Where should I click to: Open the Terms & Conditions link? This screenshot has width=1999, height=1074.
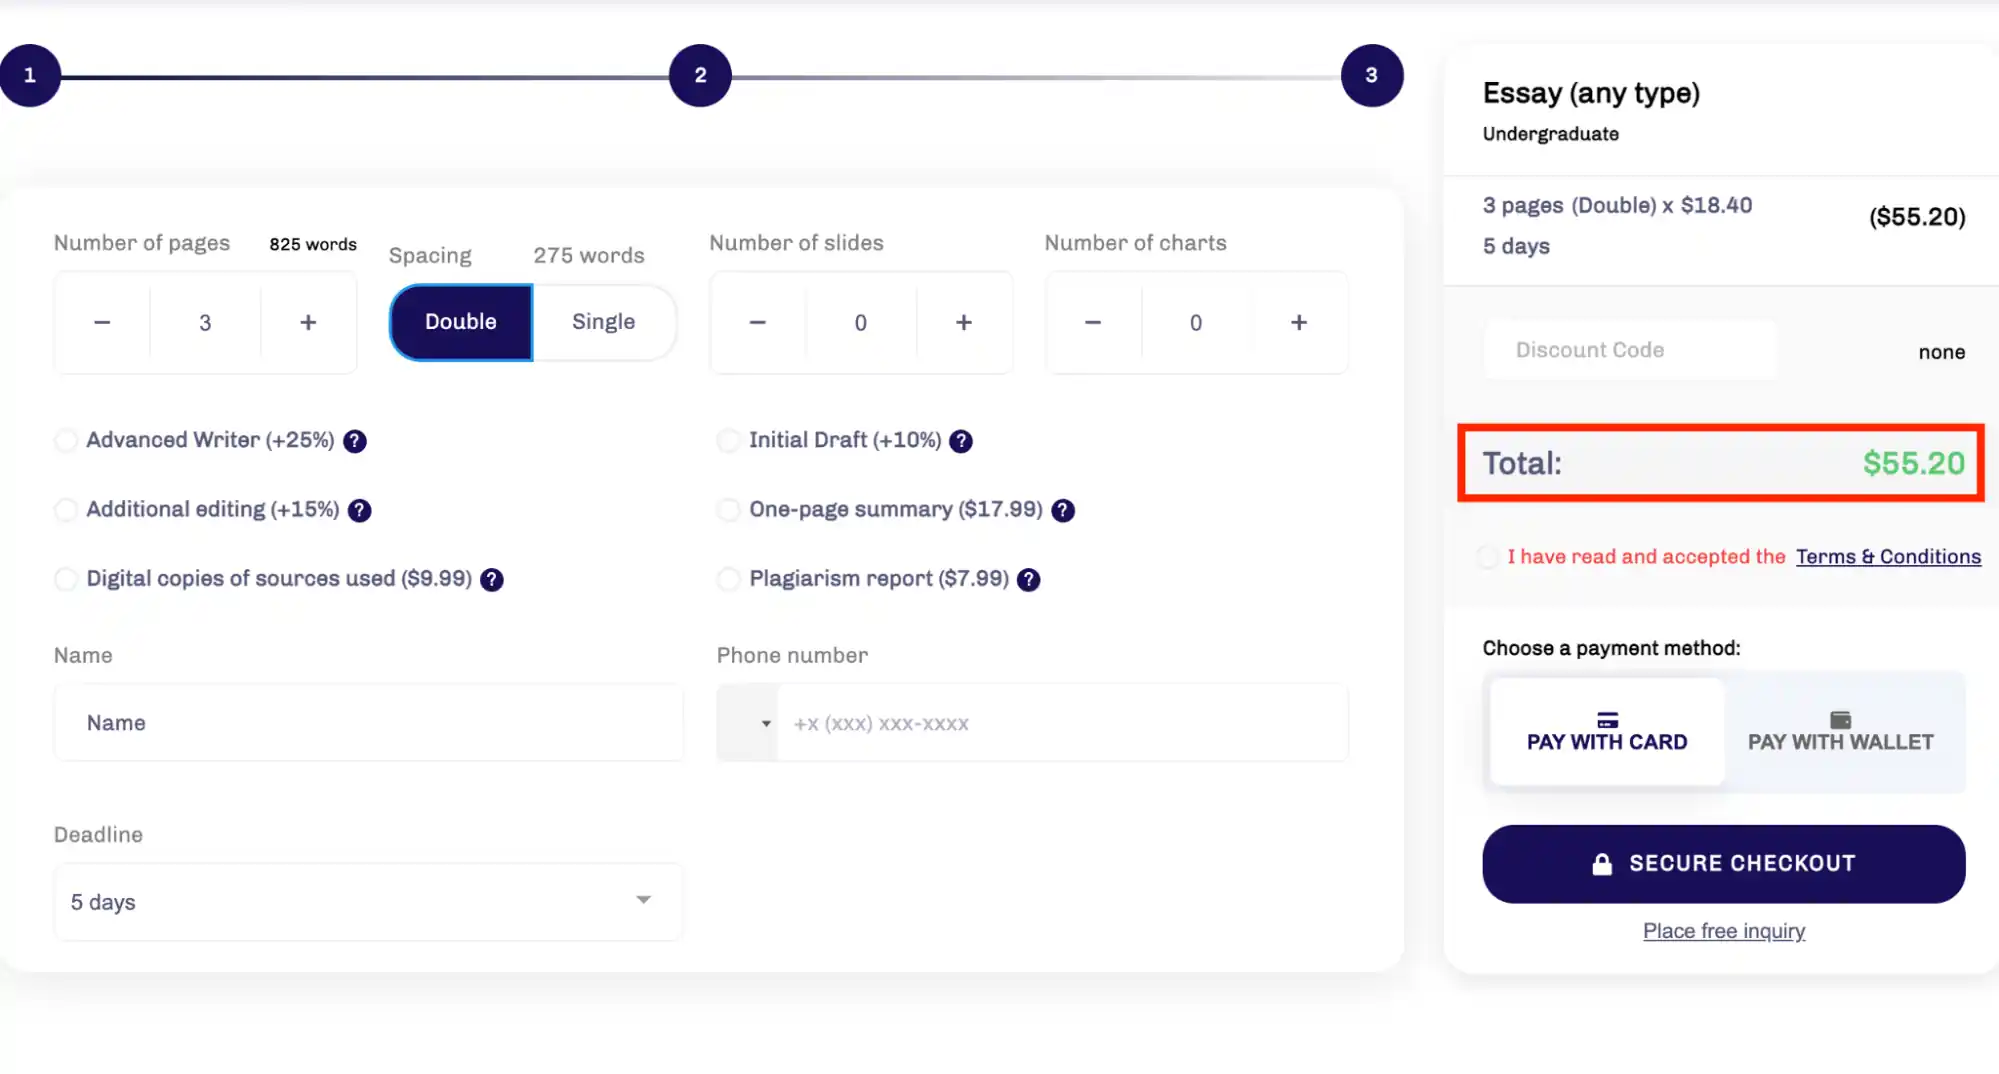pos(1888,557)
